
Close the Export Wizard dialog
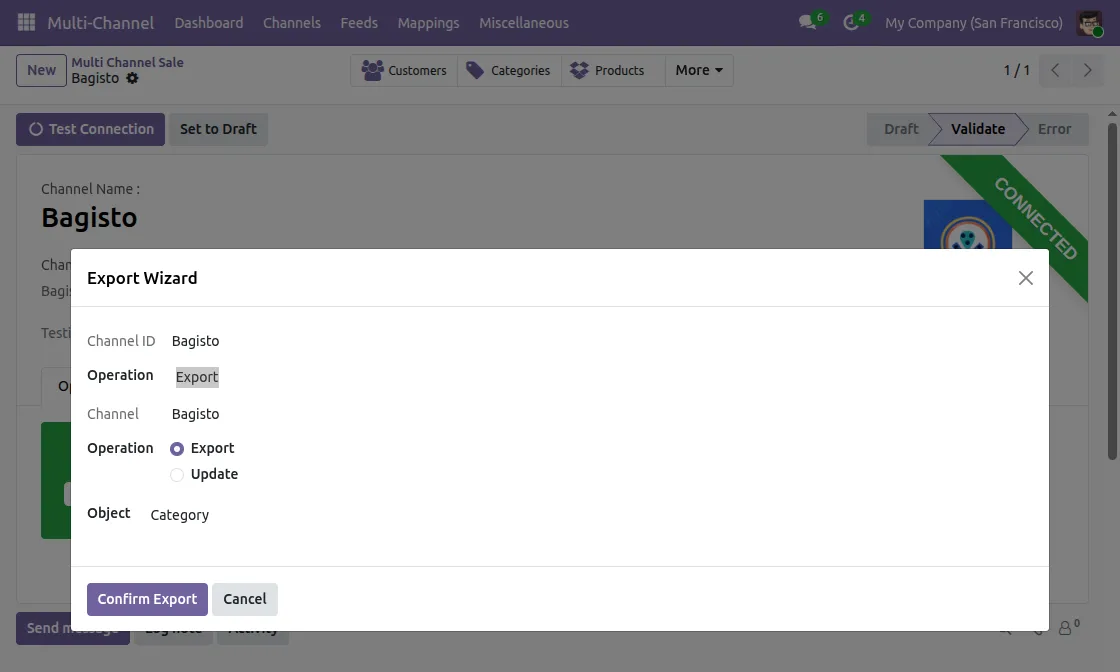point(1025,278)
